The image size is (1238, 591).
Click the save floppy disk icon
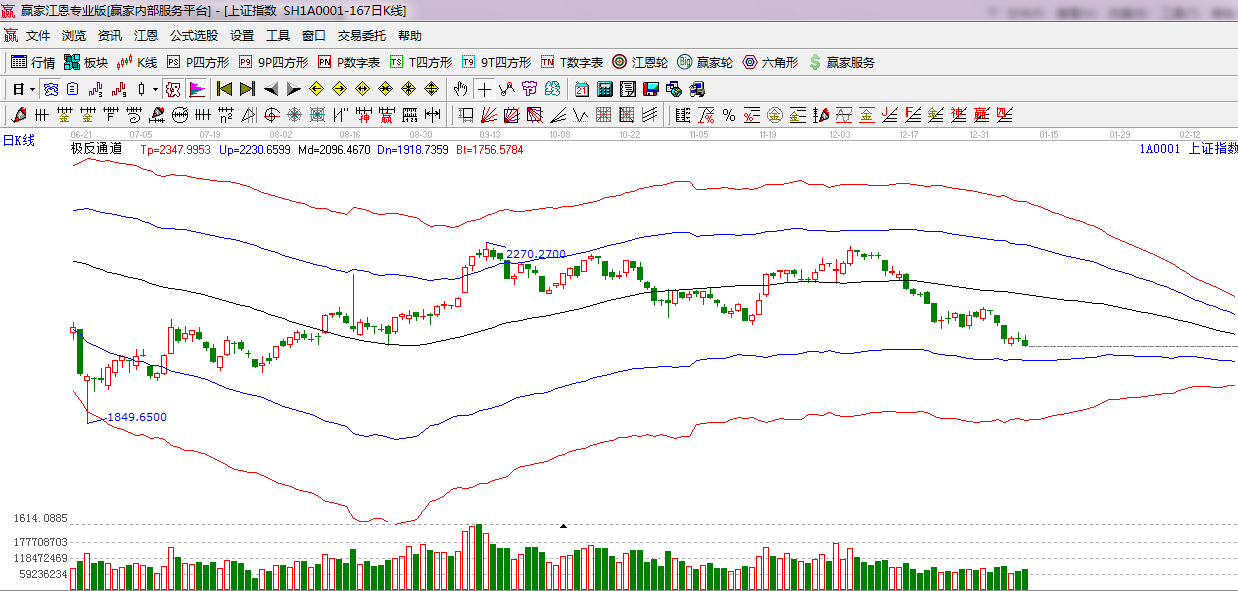tap(651, 89)
